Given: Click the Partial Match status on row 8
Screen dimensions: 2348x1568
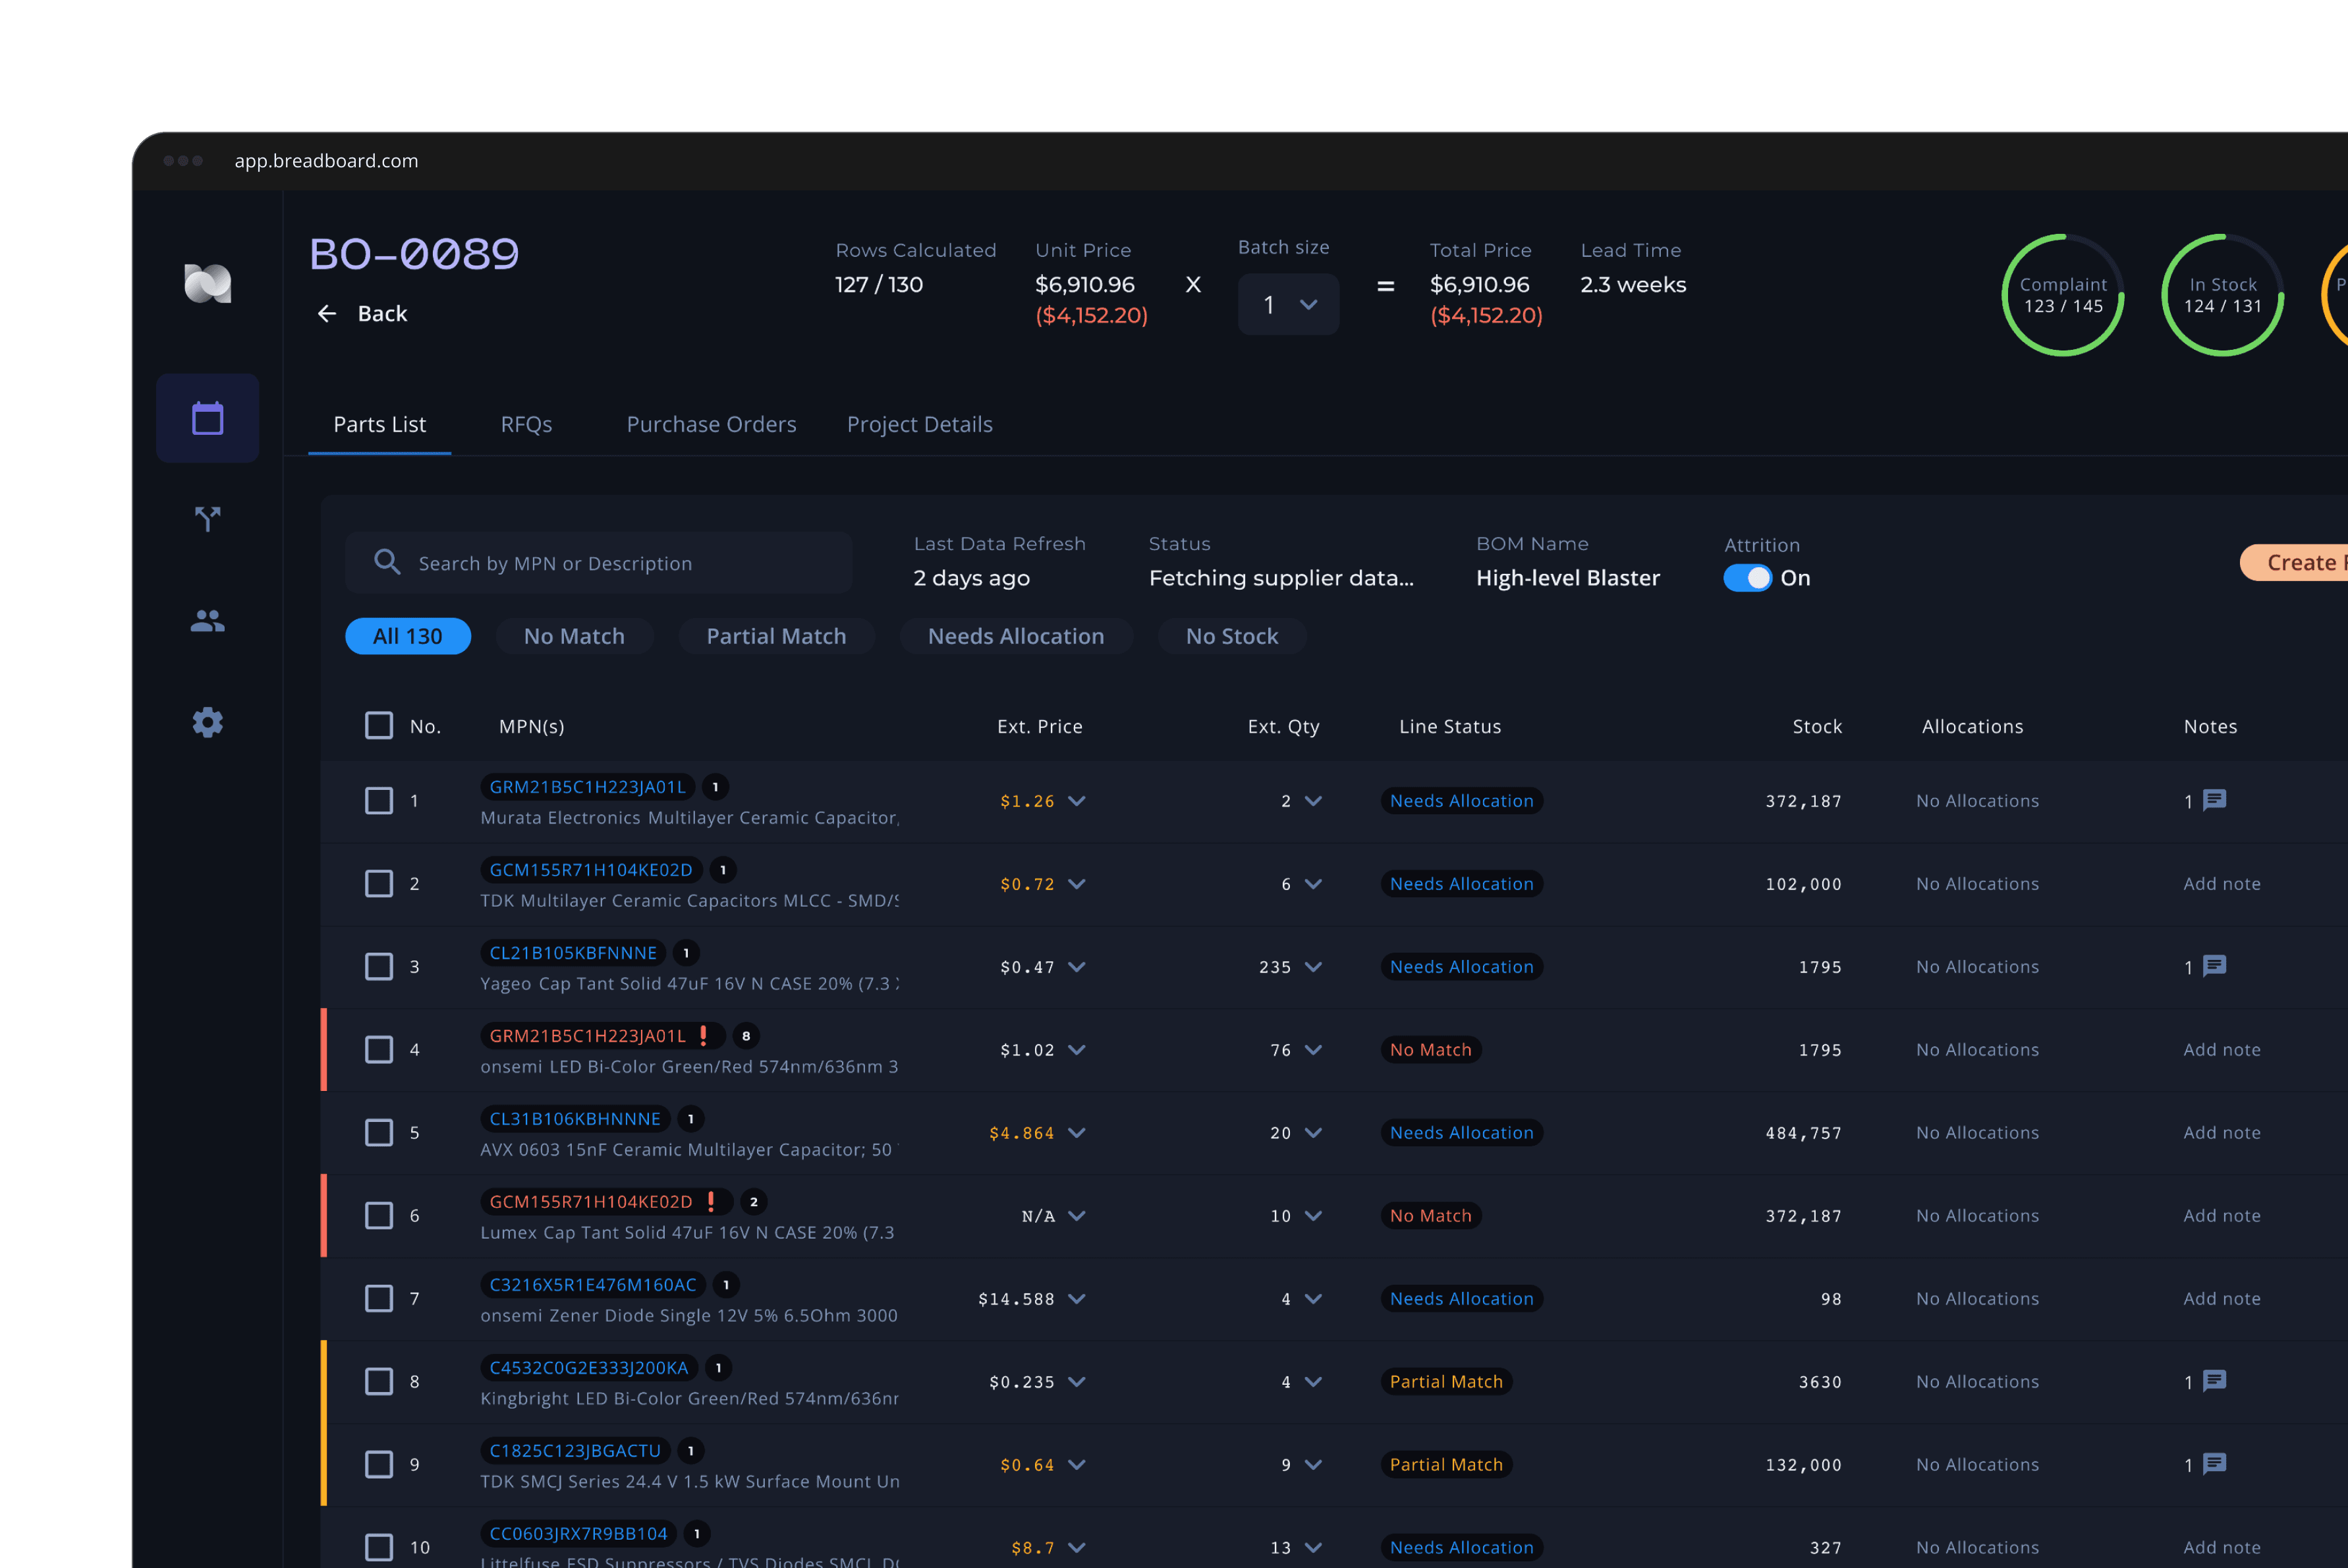Looking at the screenshot, I should tap(1446, 1381).
